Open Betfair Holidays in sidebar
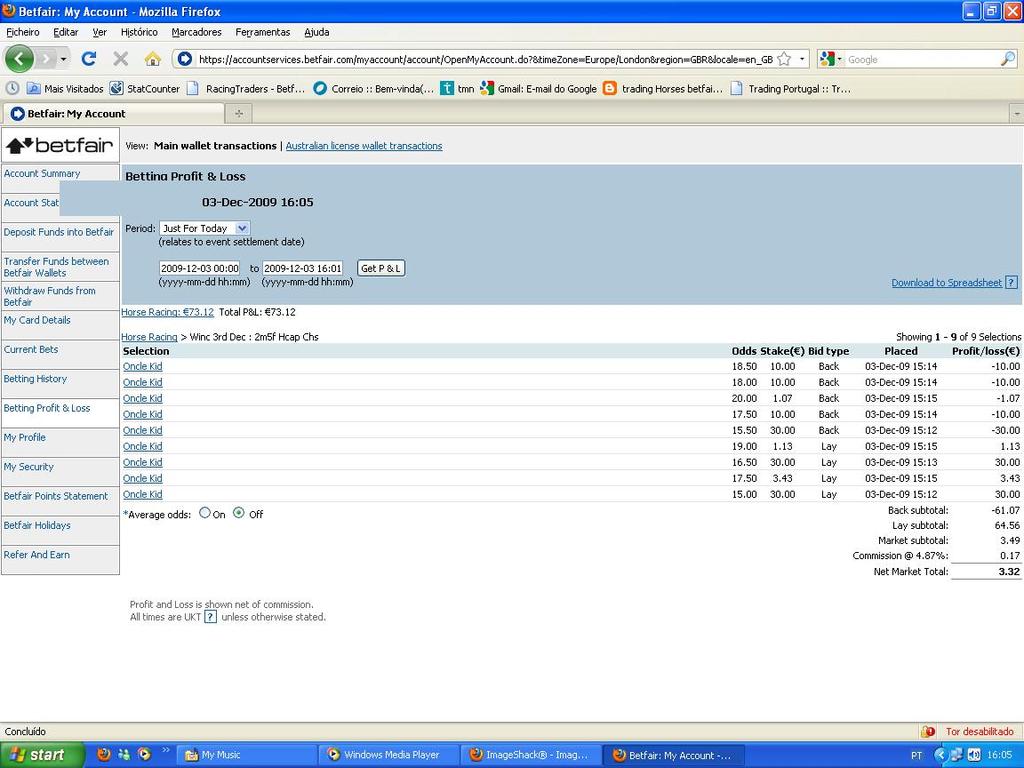 point(37,526)
